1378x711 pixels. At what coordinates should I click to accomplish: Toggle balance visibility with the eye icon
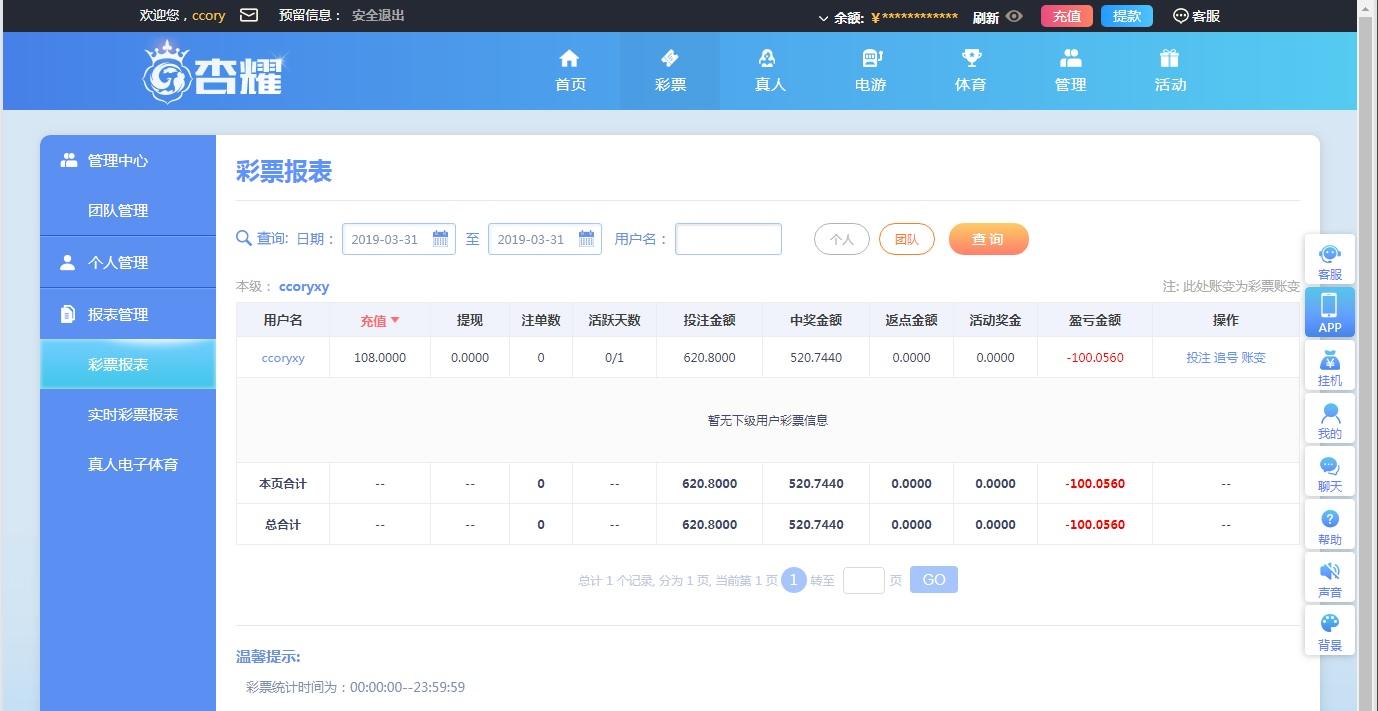(x=1014, y=16)
